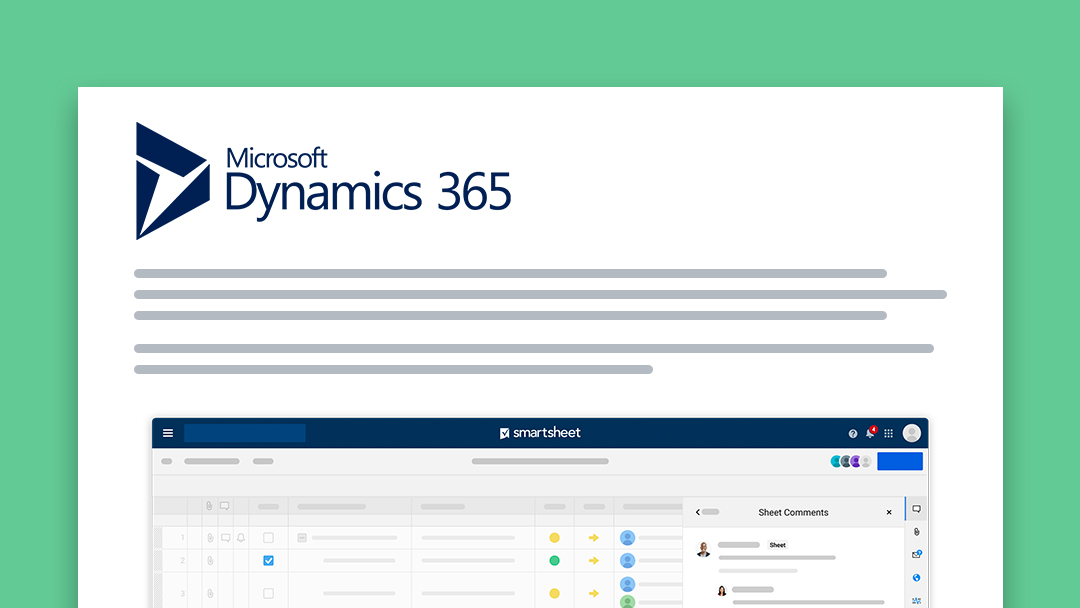Click row 2 assigned contact avatar
1080x608 pixels.
point(627,560)
